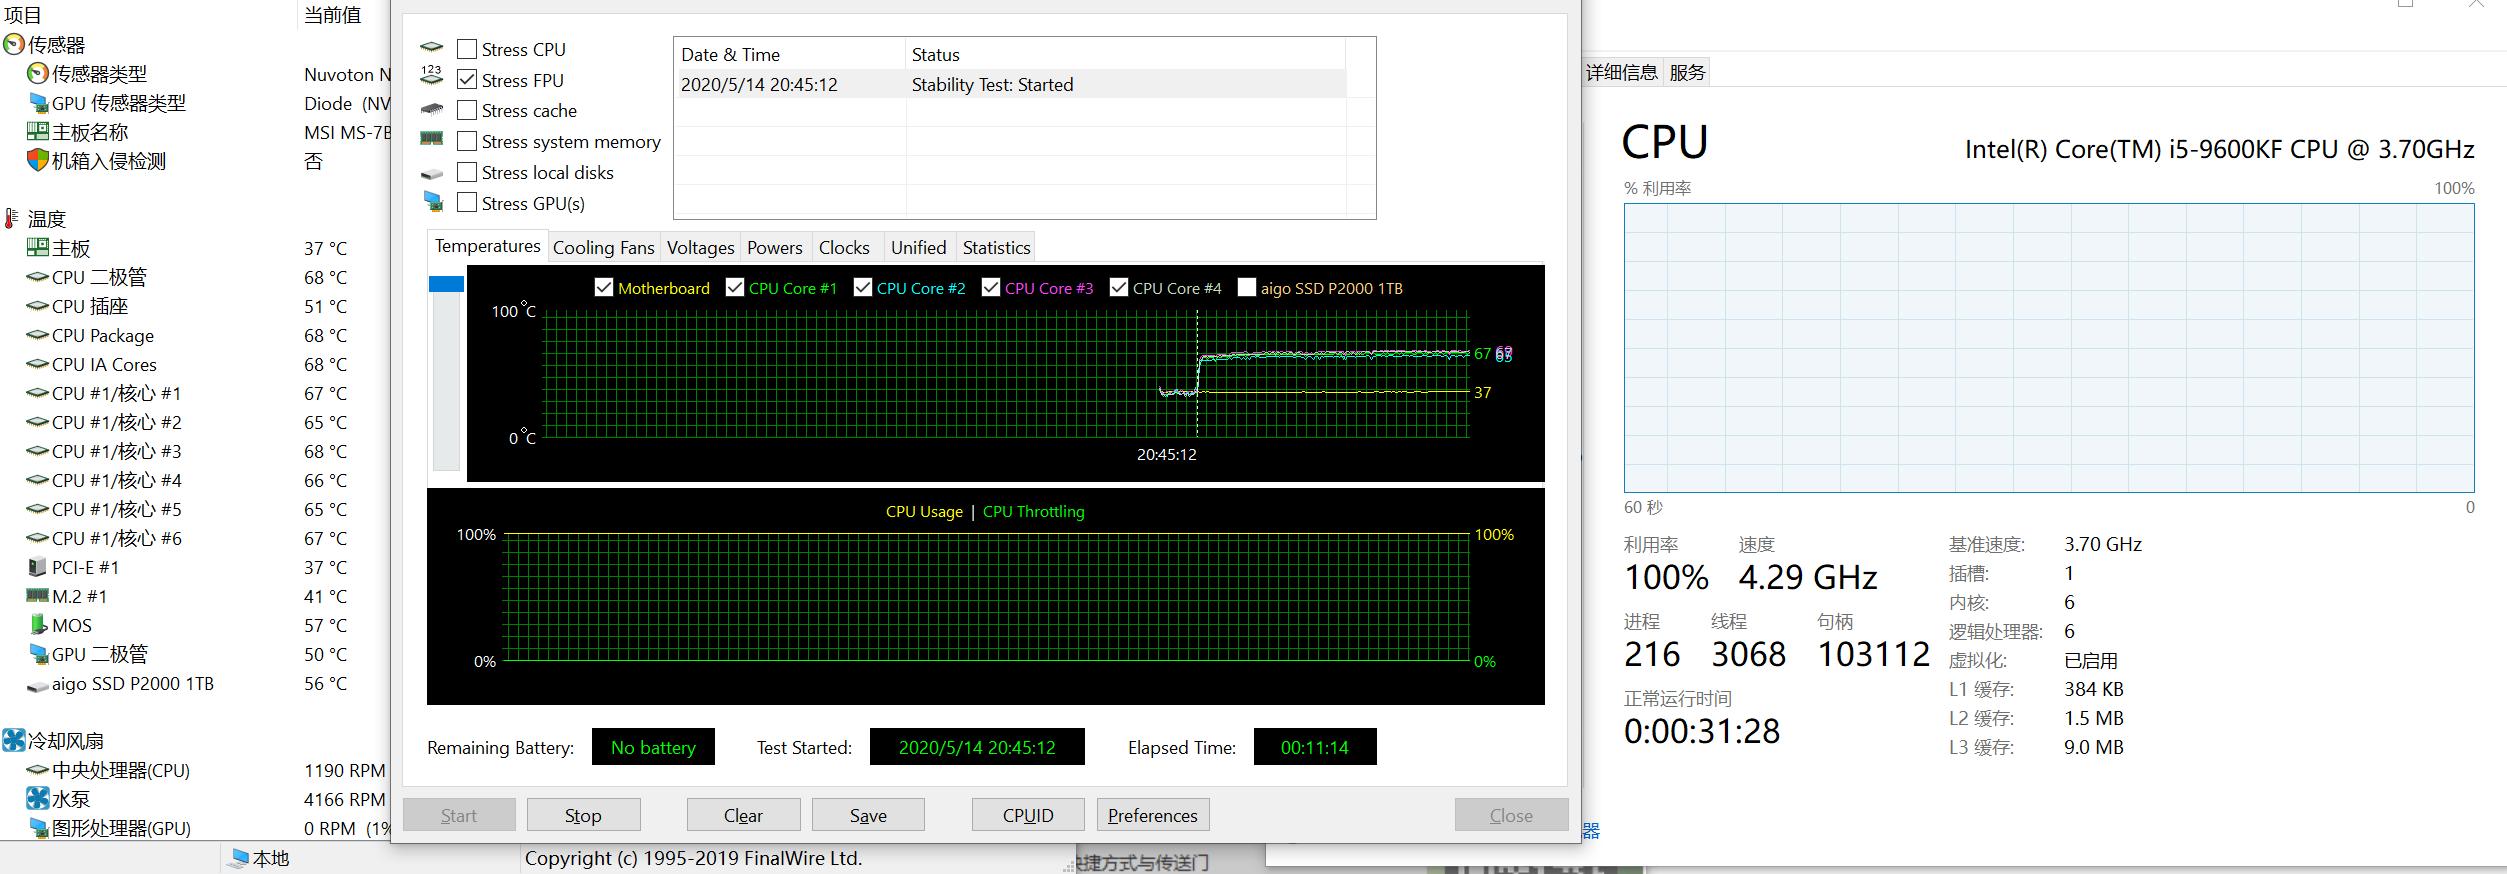Screen dimensions: 2507x874
Task: Show aigo SSD P2000 1TB on graph
Action: coord(1247,288)
